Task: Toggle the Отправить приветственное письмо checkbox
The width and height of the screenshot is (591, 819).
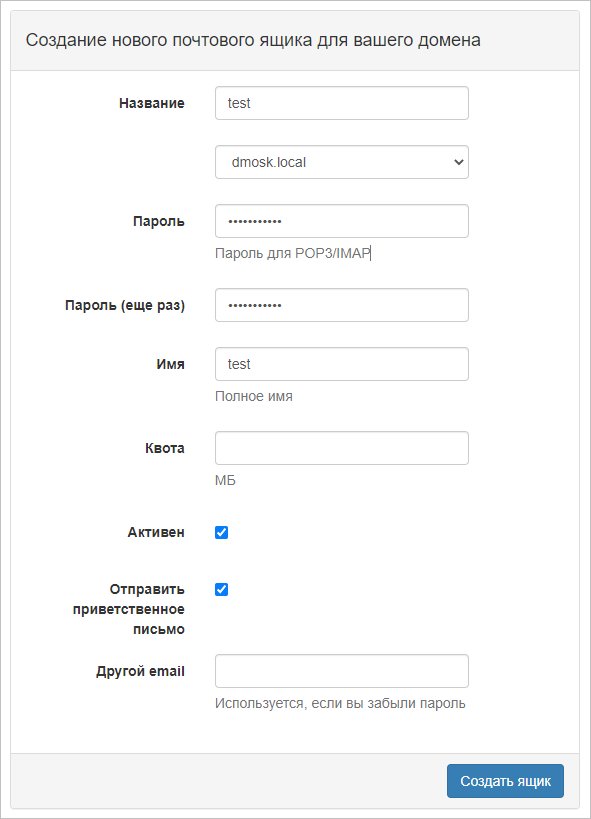Action: pos(222,589)
